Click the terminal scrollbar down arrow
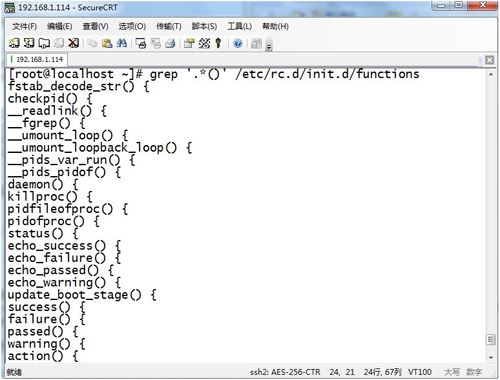Screen dimensions: 500x380 coord(491,358)
